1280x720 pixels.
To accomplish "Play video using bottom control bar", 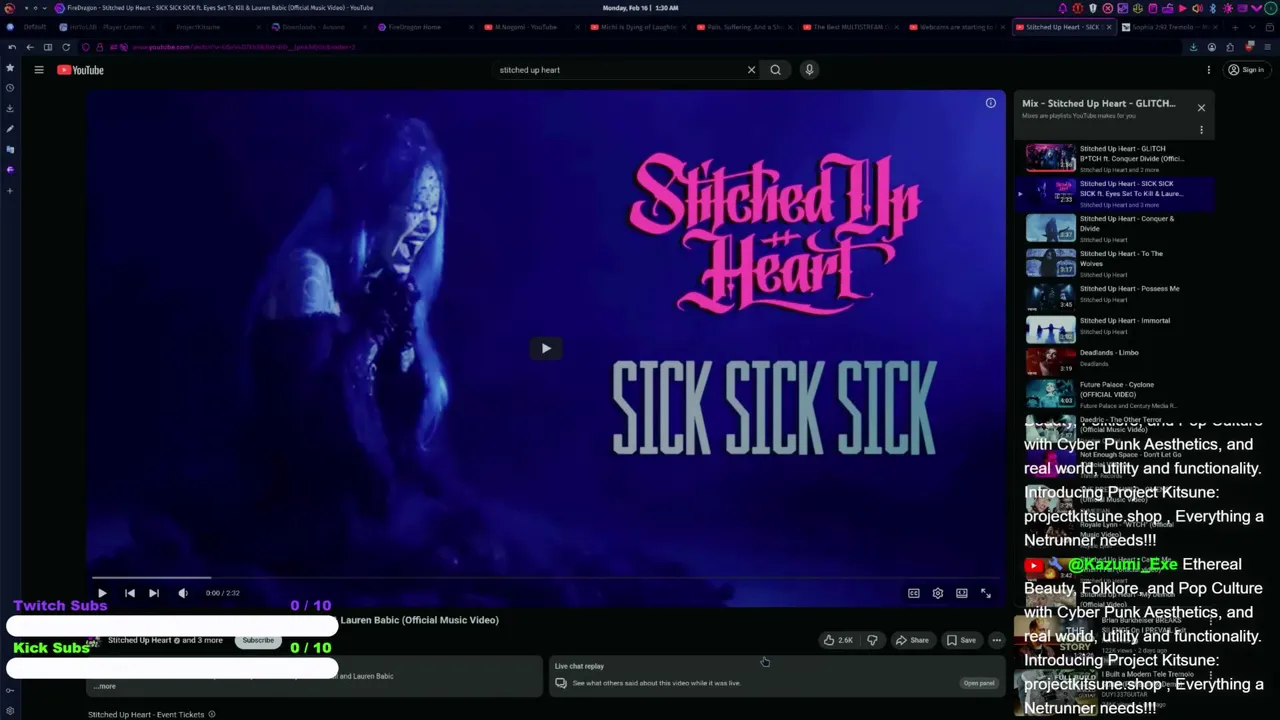I will [x=102, y=593].
